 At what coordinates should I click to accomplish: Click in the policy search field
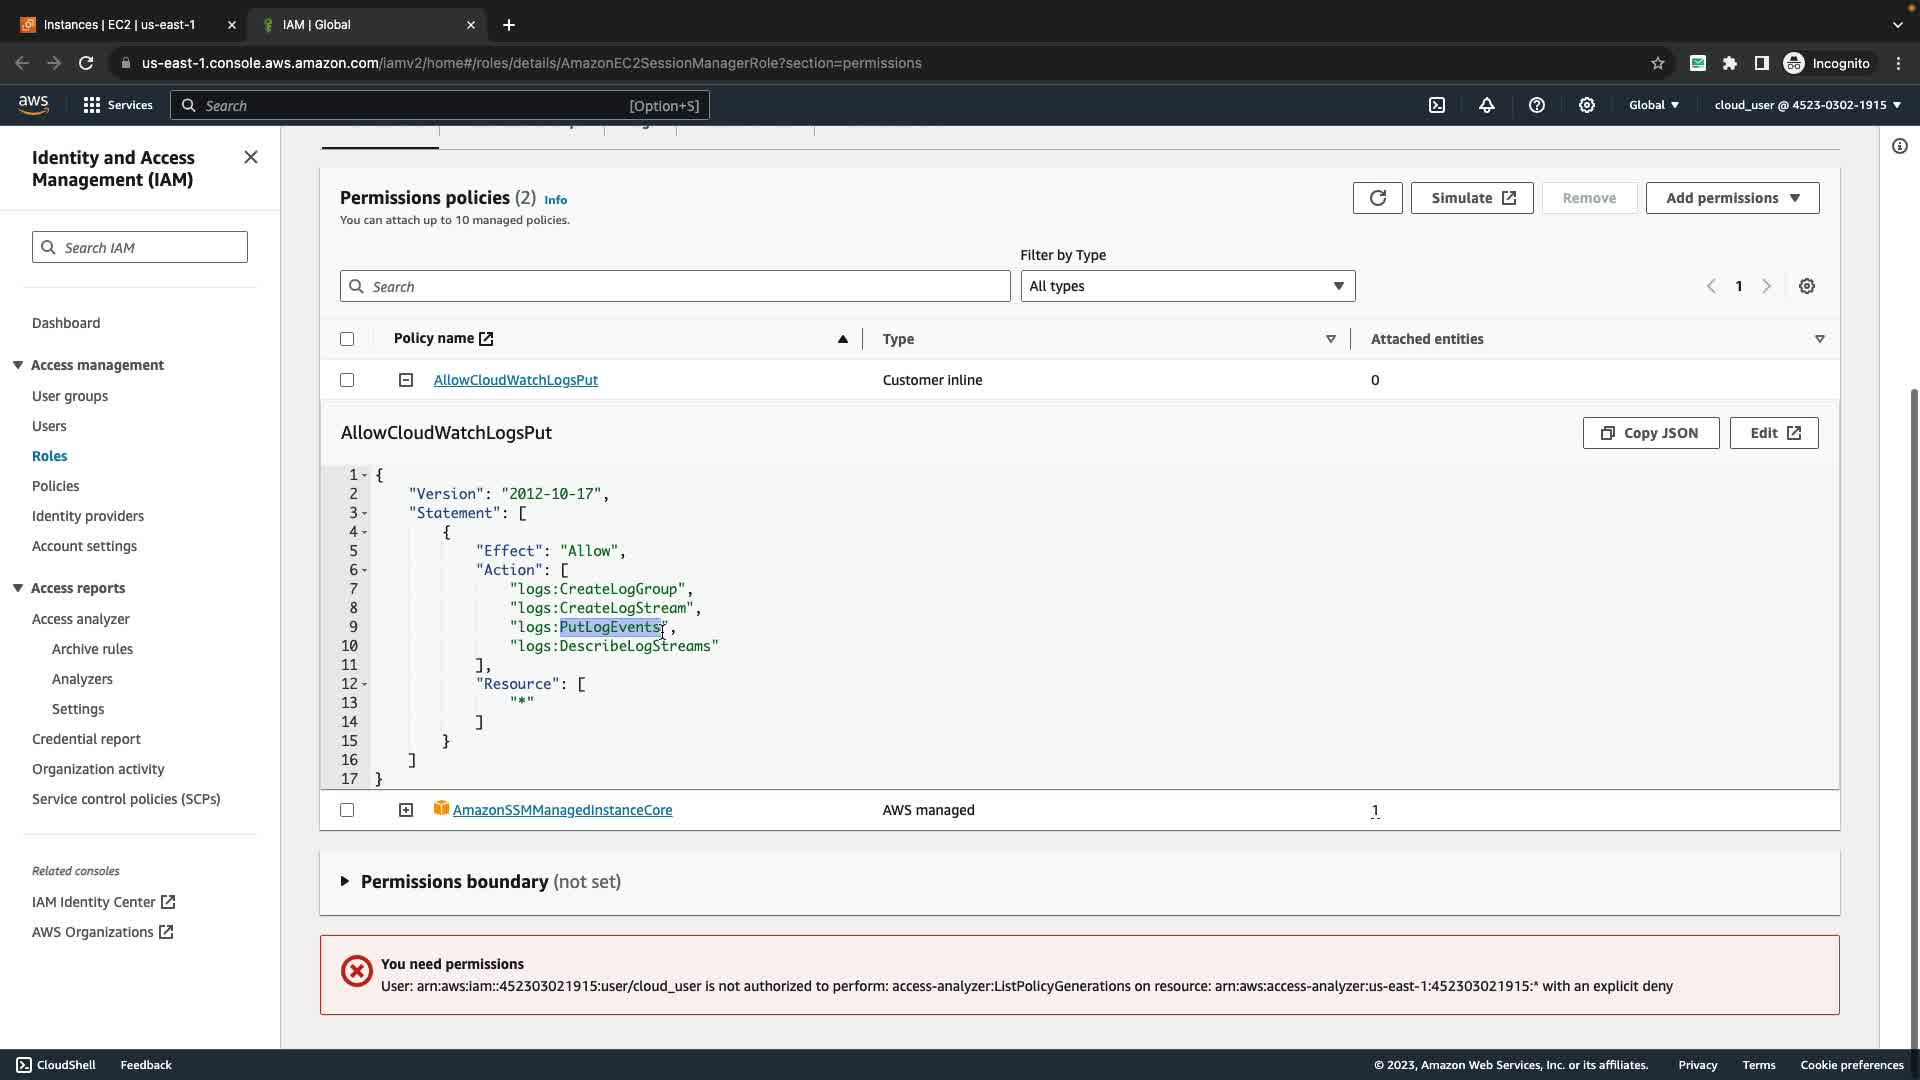click(x=675, y=286)
